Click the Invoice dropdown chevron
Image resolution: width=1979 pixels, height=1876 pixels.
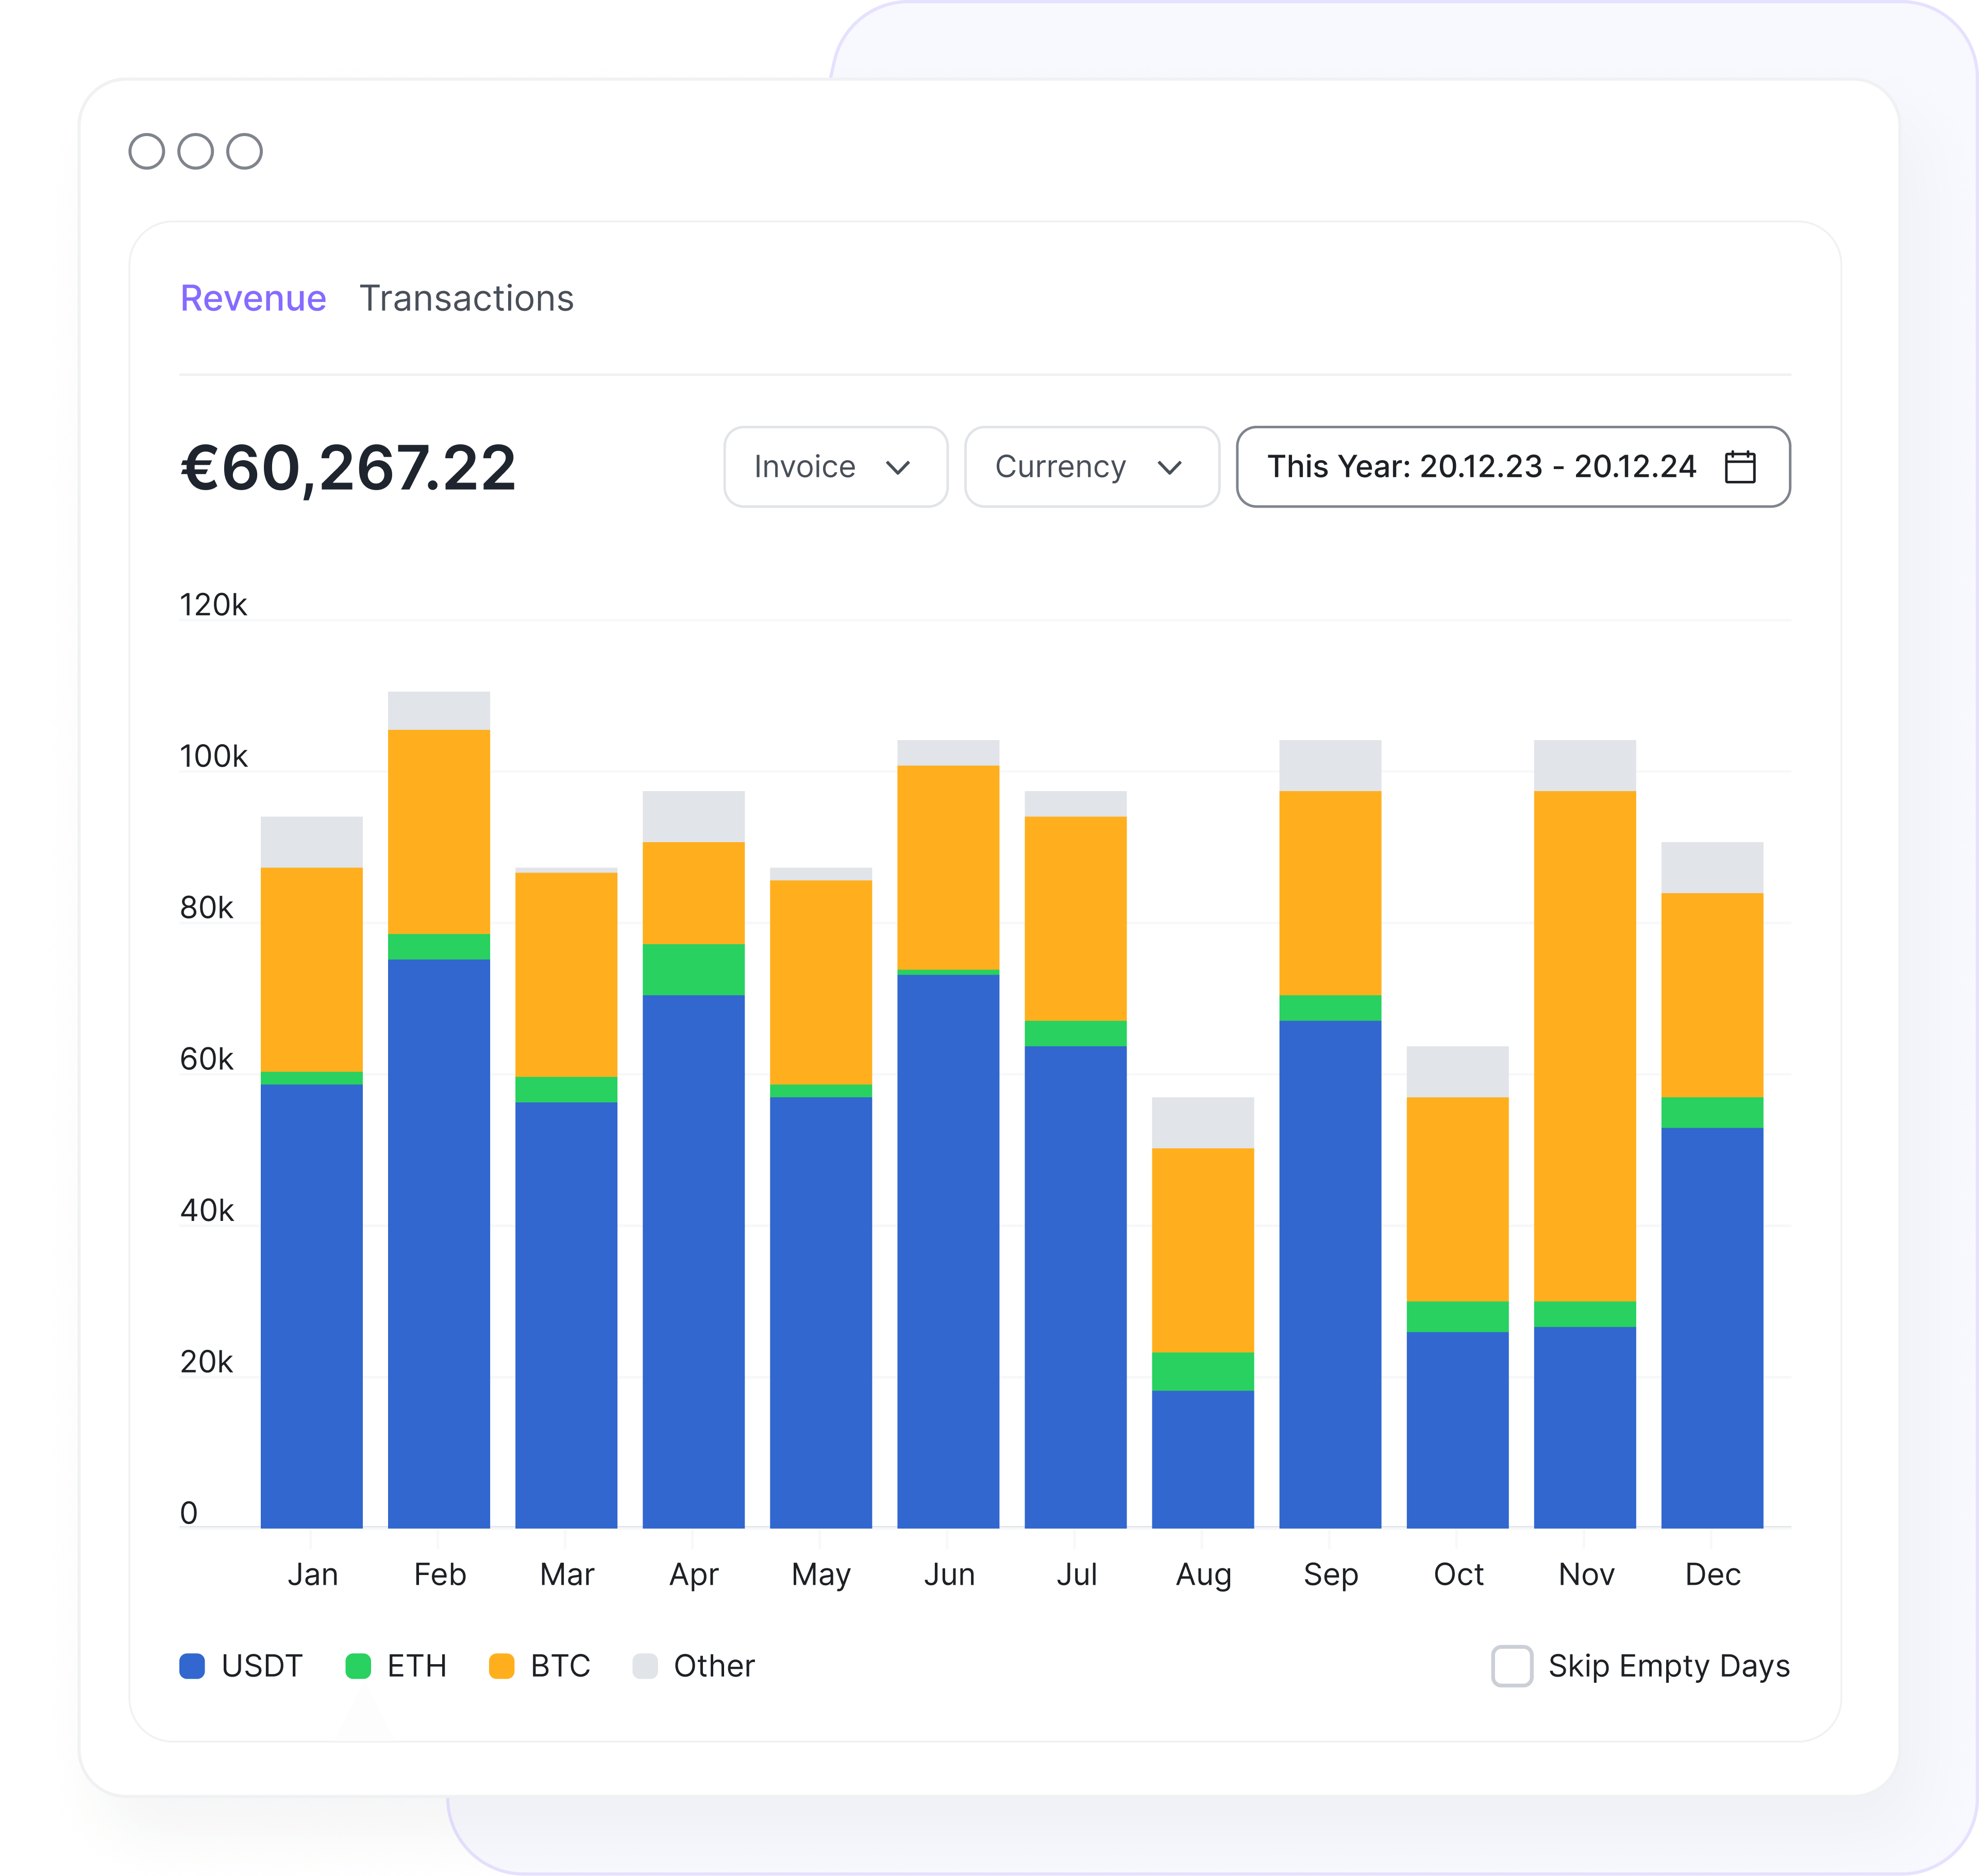click(898, 467)
